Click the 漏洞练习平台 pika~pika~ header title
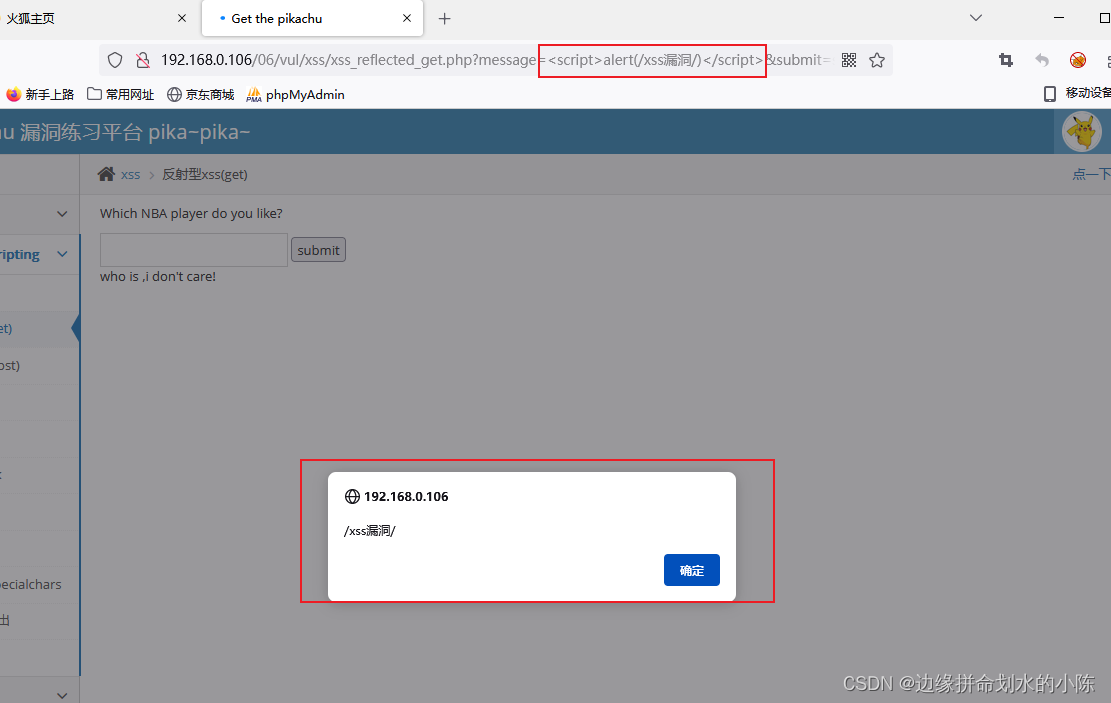1111x703 pixels. (124, 132)
